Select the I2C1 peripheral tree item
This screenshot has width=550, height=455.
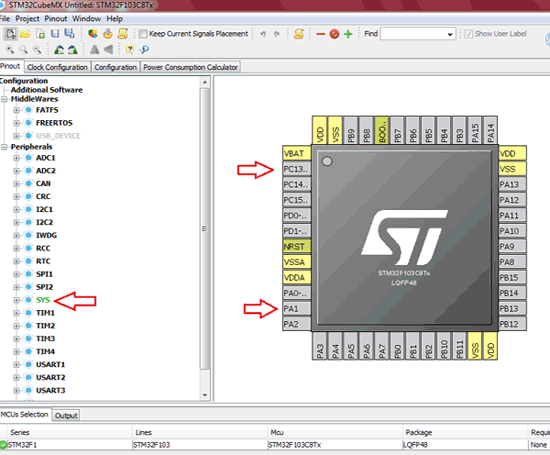(x=44, y=209)
